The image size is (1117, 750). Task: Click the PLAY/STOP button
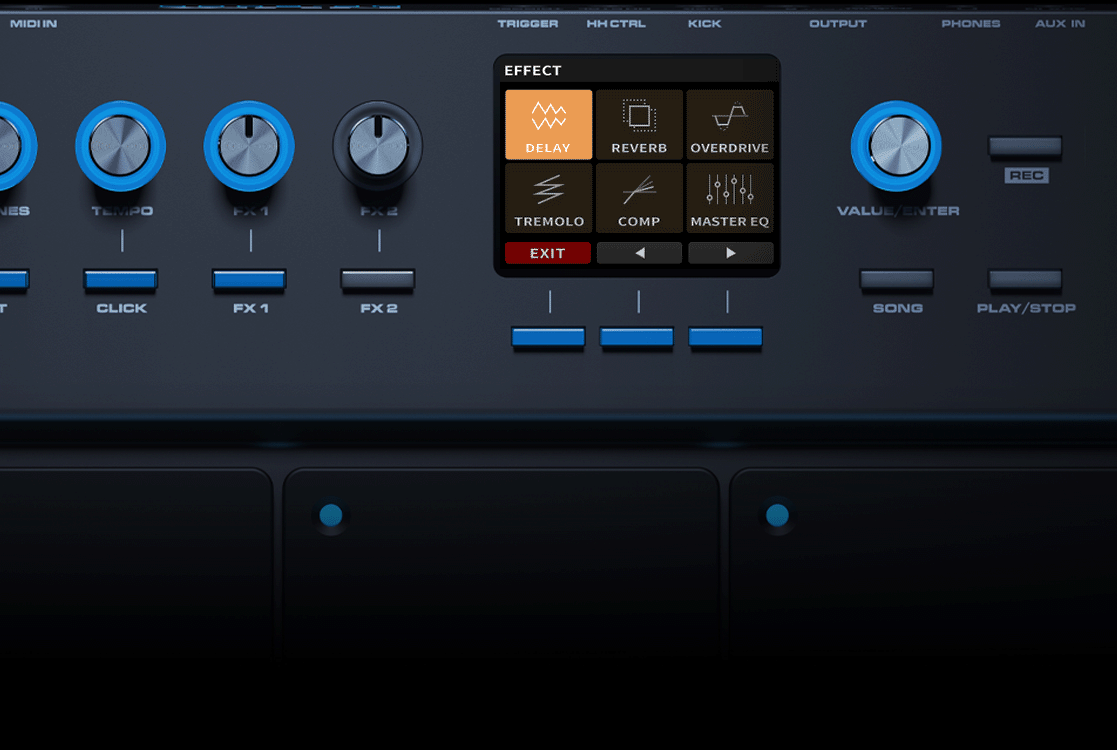(1025, 279)
